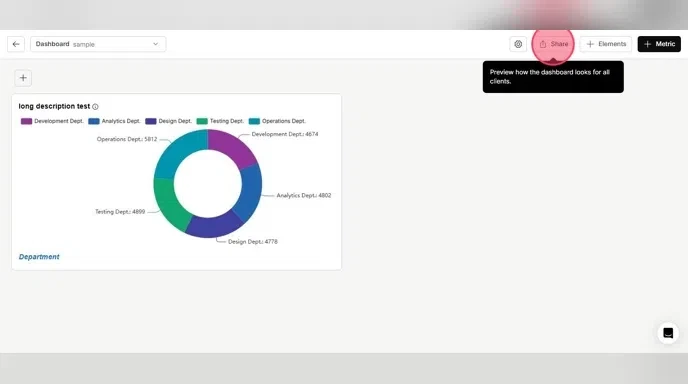Toggle Testing Dept. legend swatch
The width and height of the screenshot is (688, 384).
[x=202, y=121]
